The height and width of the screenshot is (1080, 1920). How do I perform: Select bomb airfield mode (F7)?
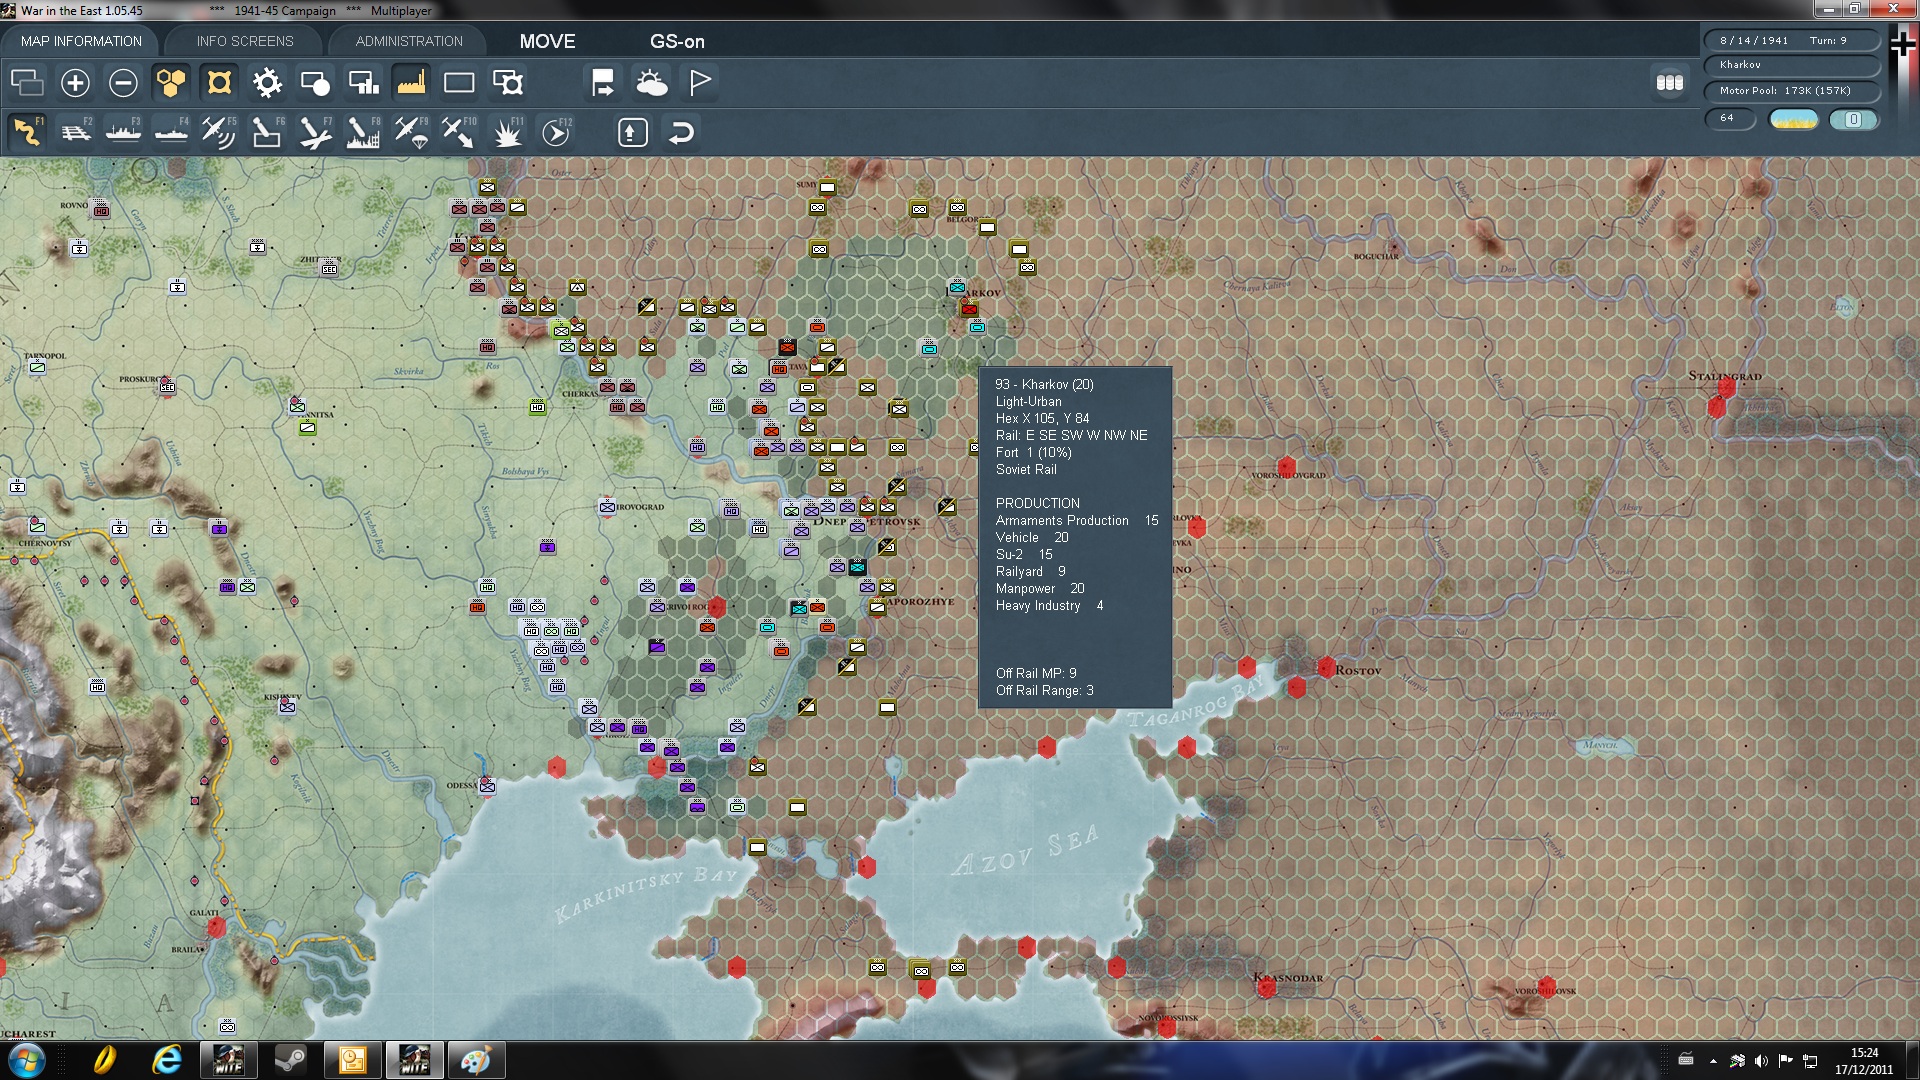point(315,132)
